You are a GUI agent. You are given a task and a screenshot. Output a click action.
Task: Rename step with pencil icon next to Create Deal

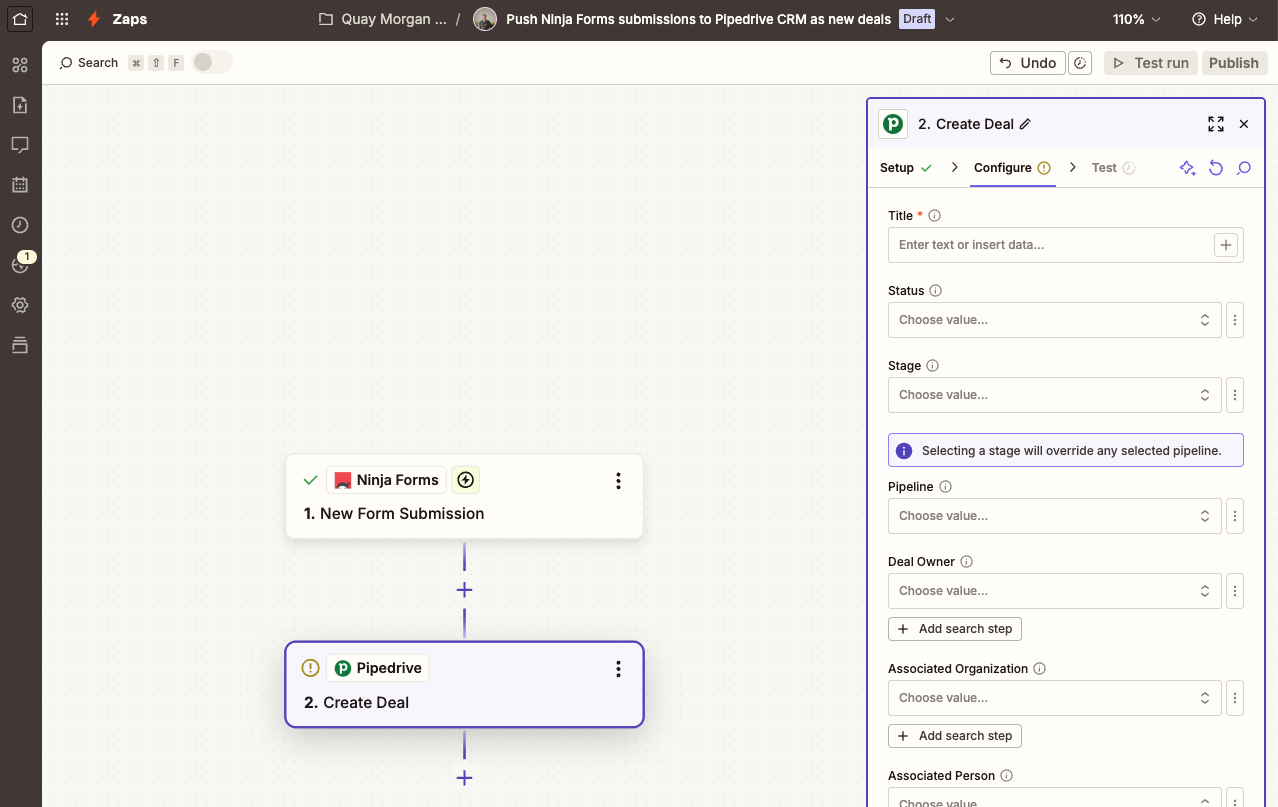tap(1025, 124)
